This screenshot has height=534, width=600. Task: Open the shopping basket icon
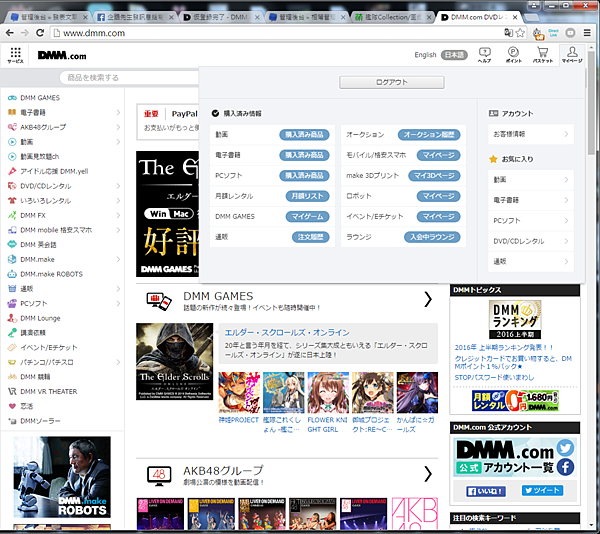[543, 55]
